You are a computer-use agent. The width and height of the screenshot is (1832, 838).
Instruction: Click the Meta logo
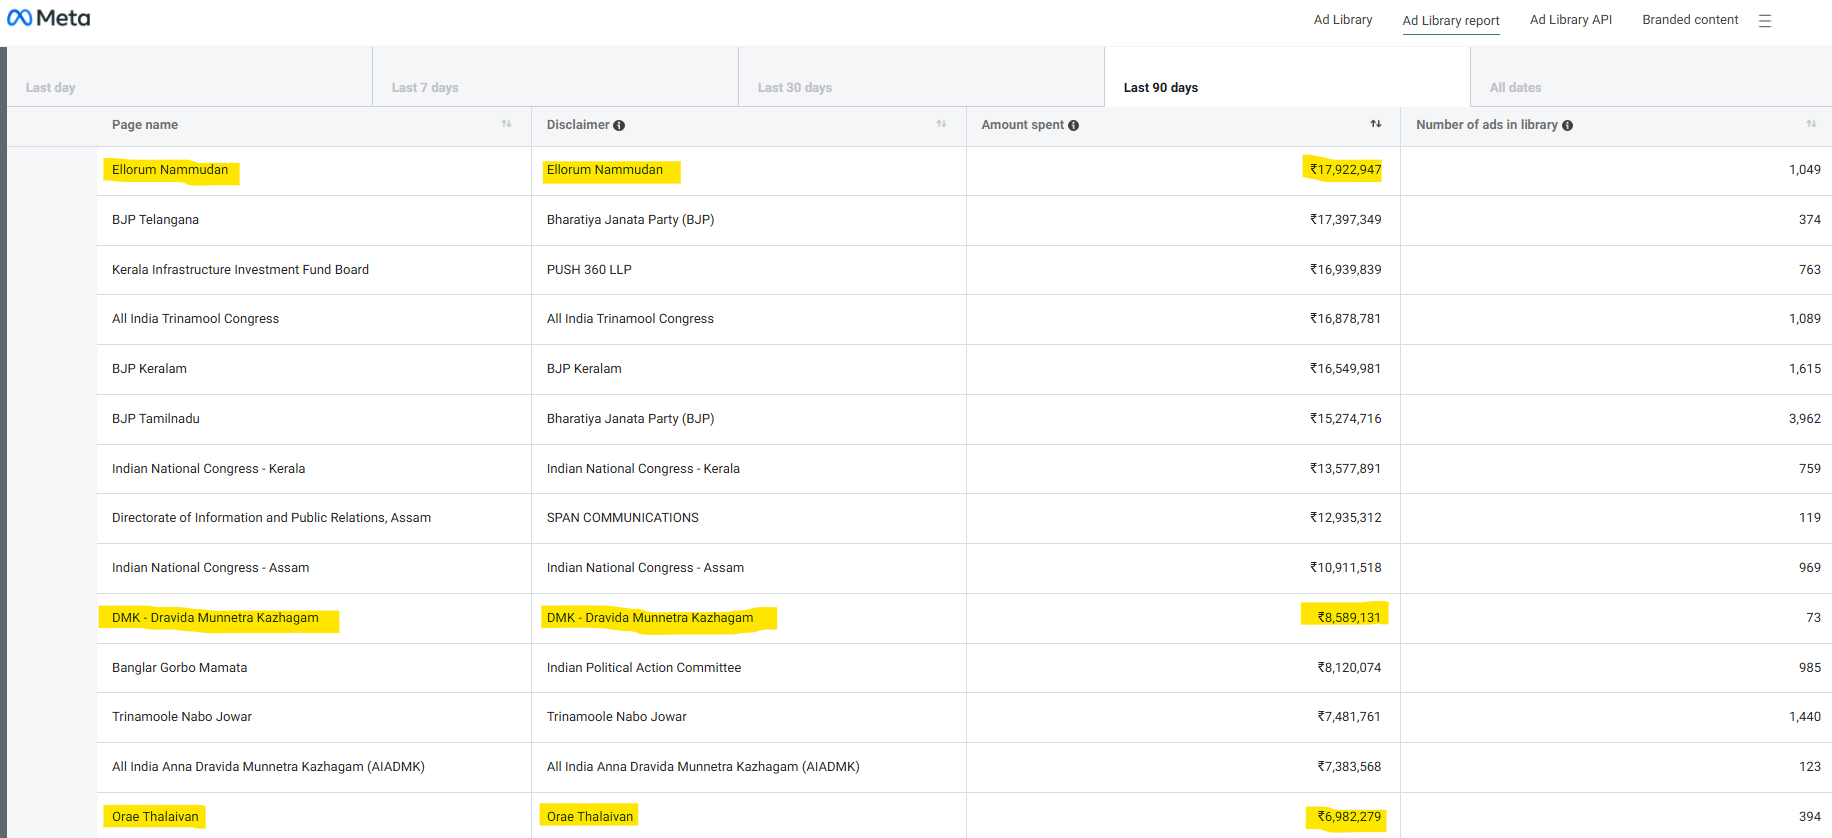pyautogui.click(x=48, y=18)
